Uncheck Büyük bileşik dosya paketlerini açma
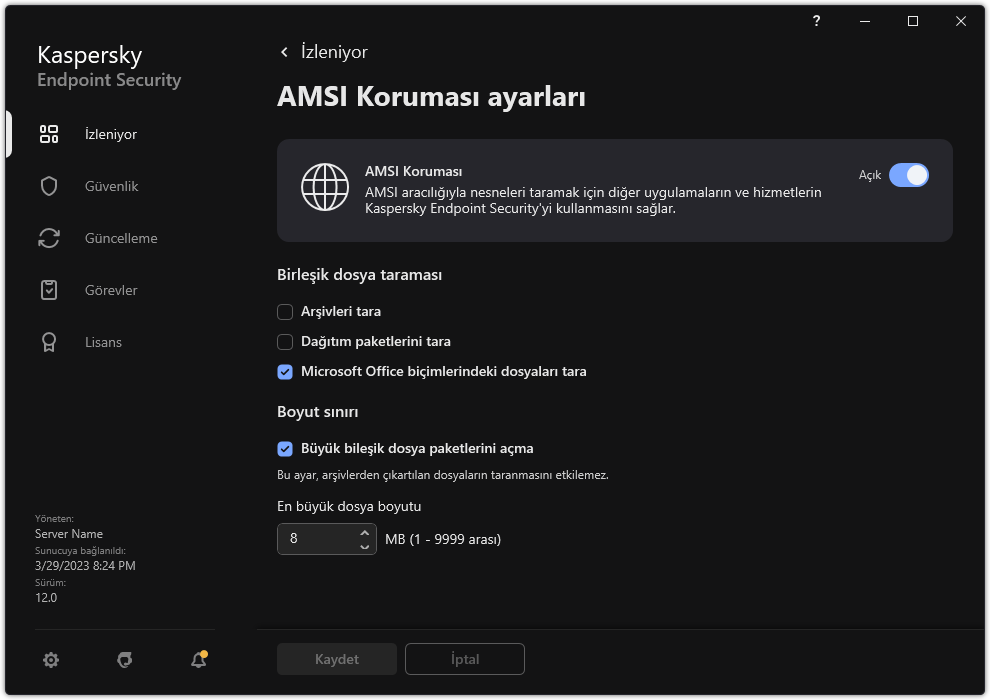 (285, 448)
